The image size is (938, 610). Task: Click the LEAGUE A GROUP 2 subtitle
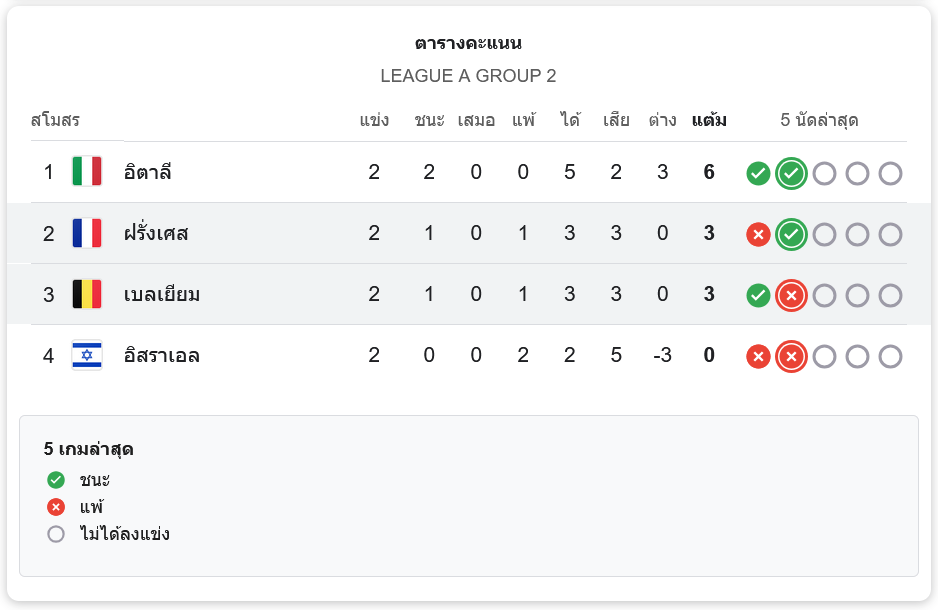pos(468,76)
